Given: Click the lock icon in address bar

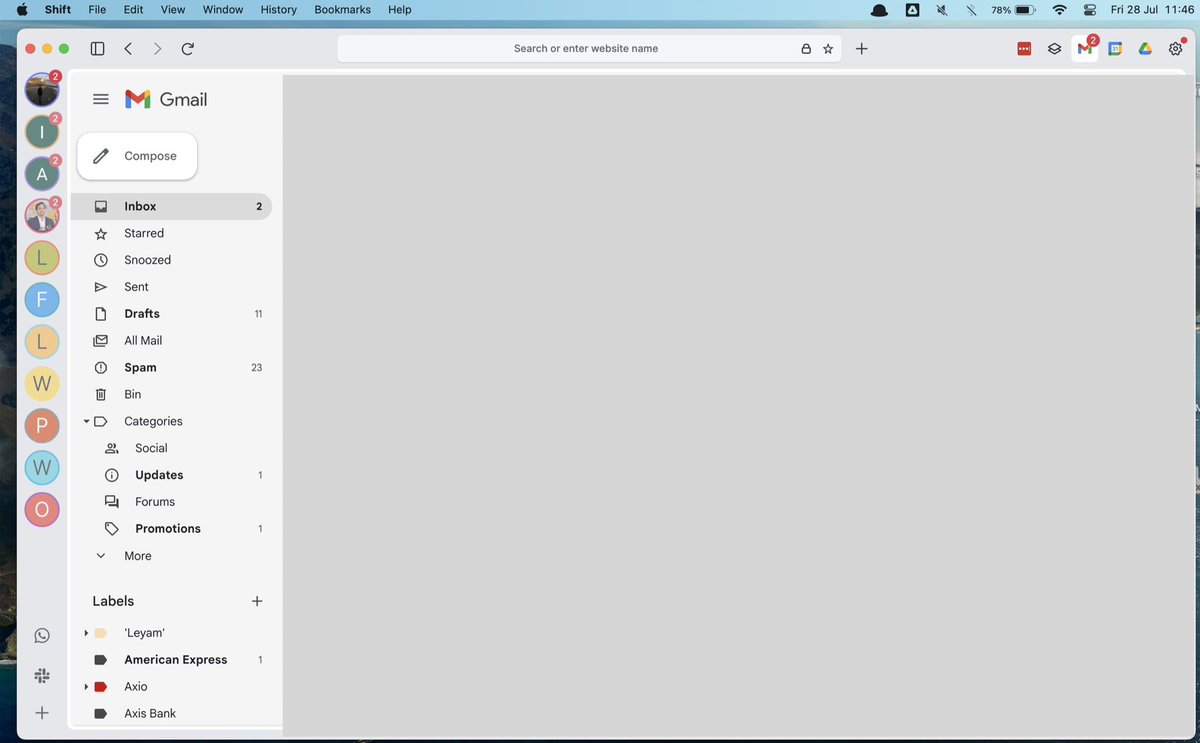Looking at the screenshot, I should pos(806,48).
